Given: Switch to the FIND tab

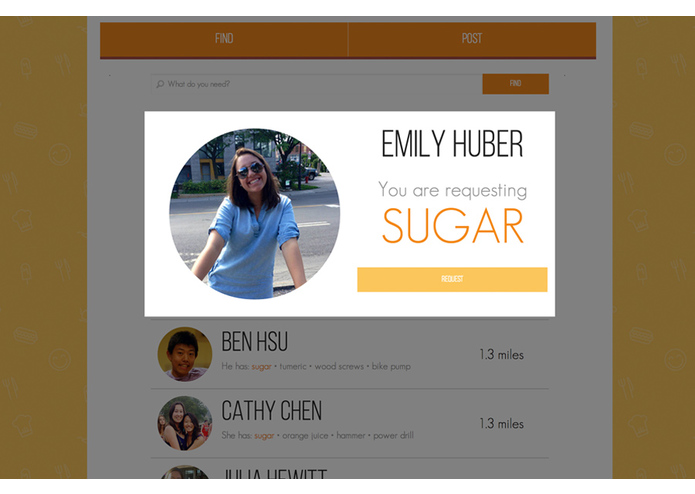Looking at the screenshot, I should click(x=224, y=39).
